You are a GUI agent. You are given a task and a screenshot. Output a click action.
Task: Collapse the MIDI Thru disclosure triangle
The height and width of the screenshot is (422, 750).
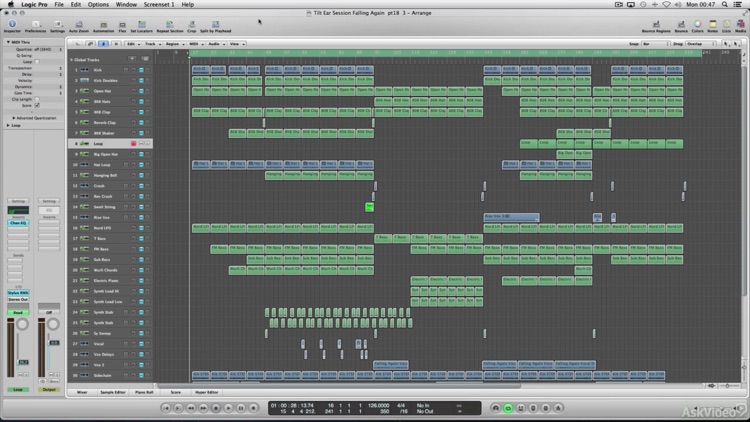(8, 42)
